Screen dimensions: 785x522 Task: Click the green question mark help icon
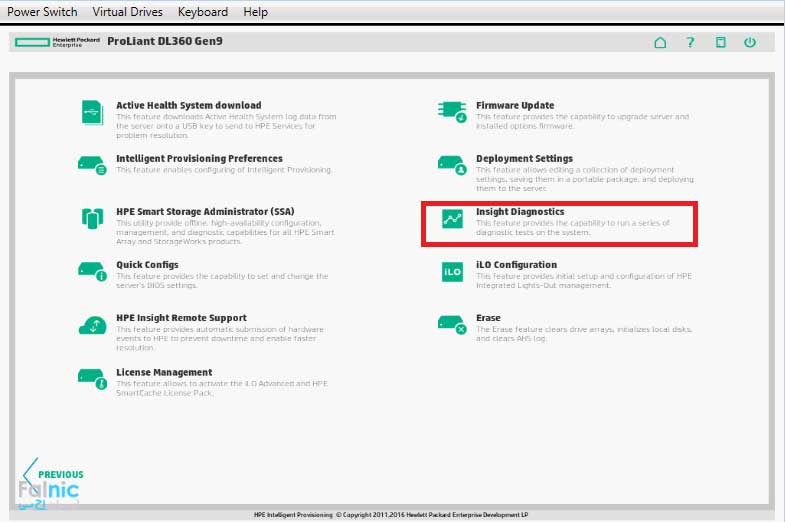pyautogui.click(x=690, y=43)
